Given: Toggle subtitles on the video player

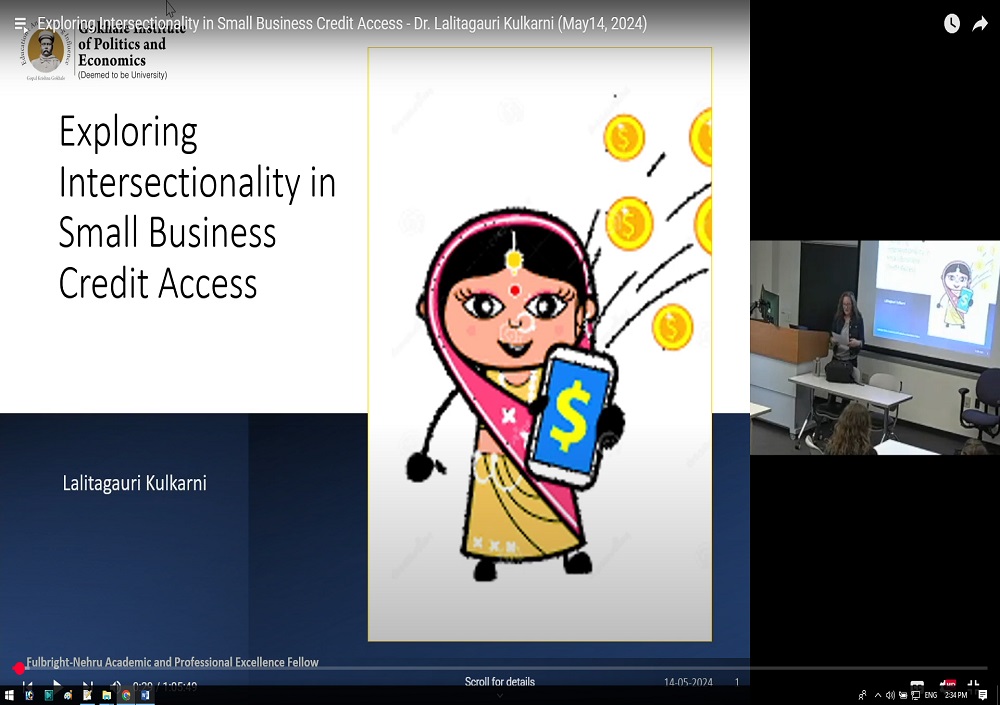Looking at the screenshot, I should 917,686.
